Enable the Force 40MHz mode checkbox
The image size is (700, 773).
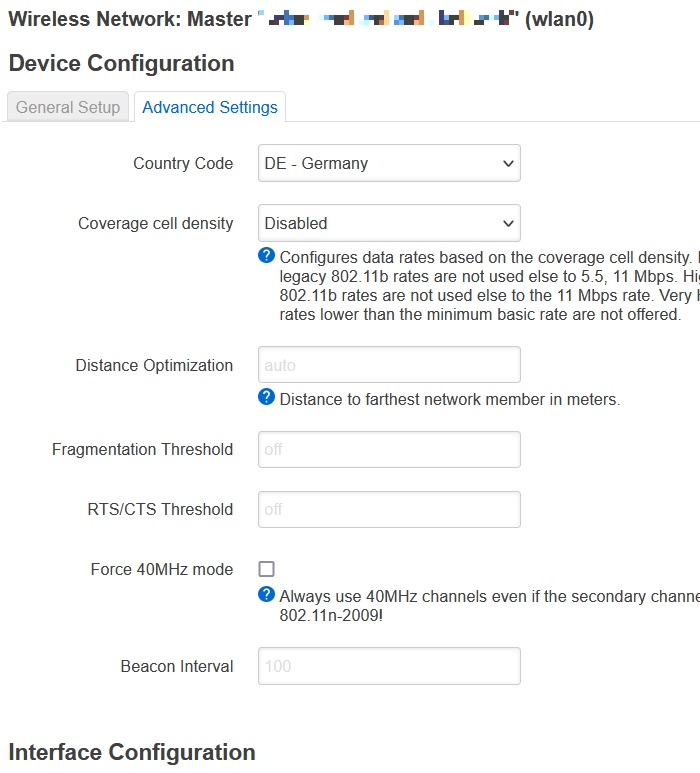click(x=267, y=569)
